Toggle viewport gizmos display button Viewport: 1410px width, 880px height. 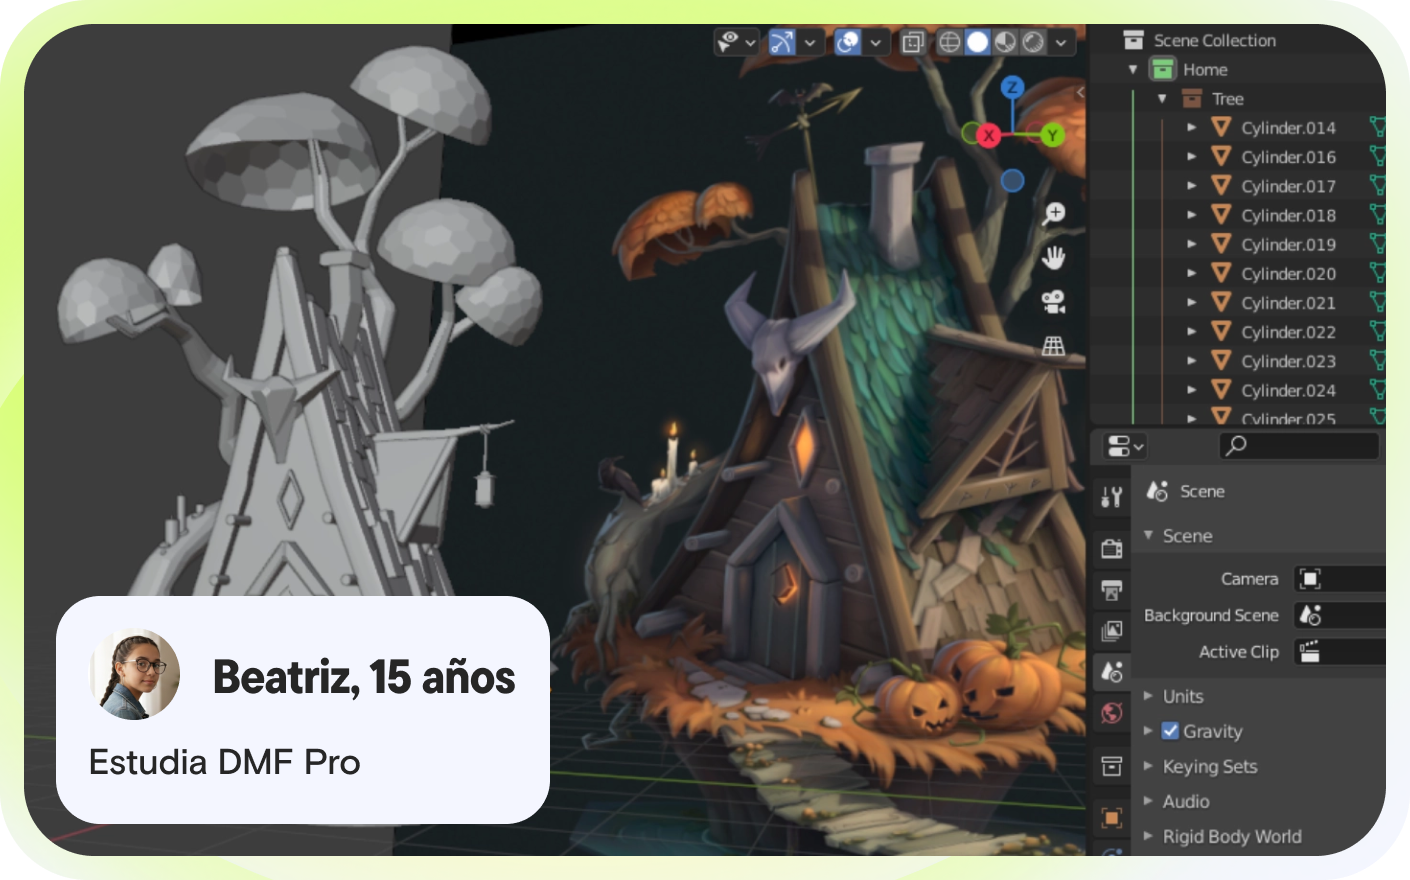(x=782, y=42)
